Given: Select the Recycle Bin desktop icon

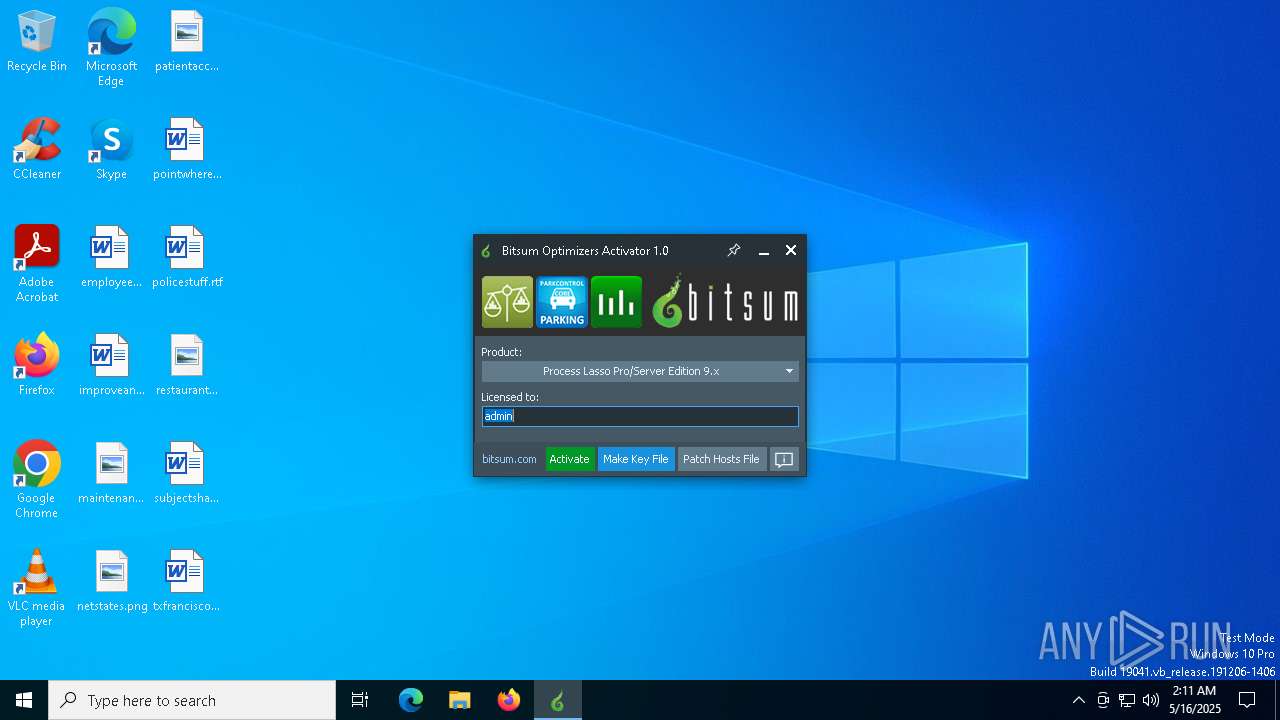Looking at the screenshot, I should pyautogui.click(x=37, y=42).
